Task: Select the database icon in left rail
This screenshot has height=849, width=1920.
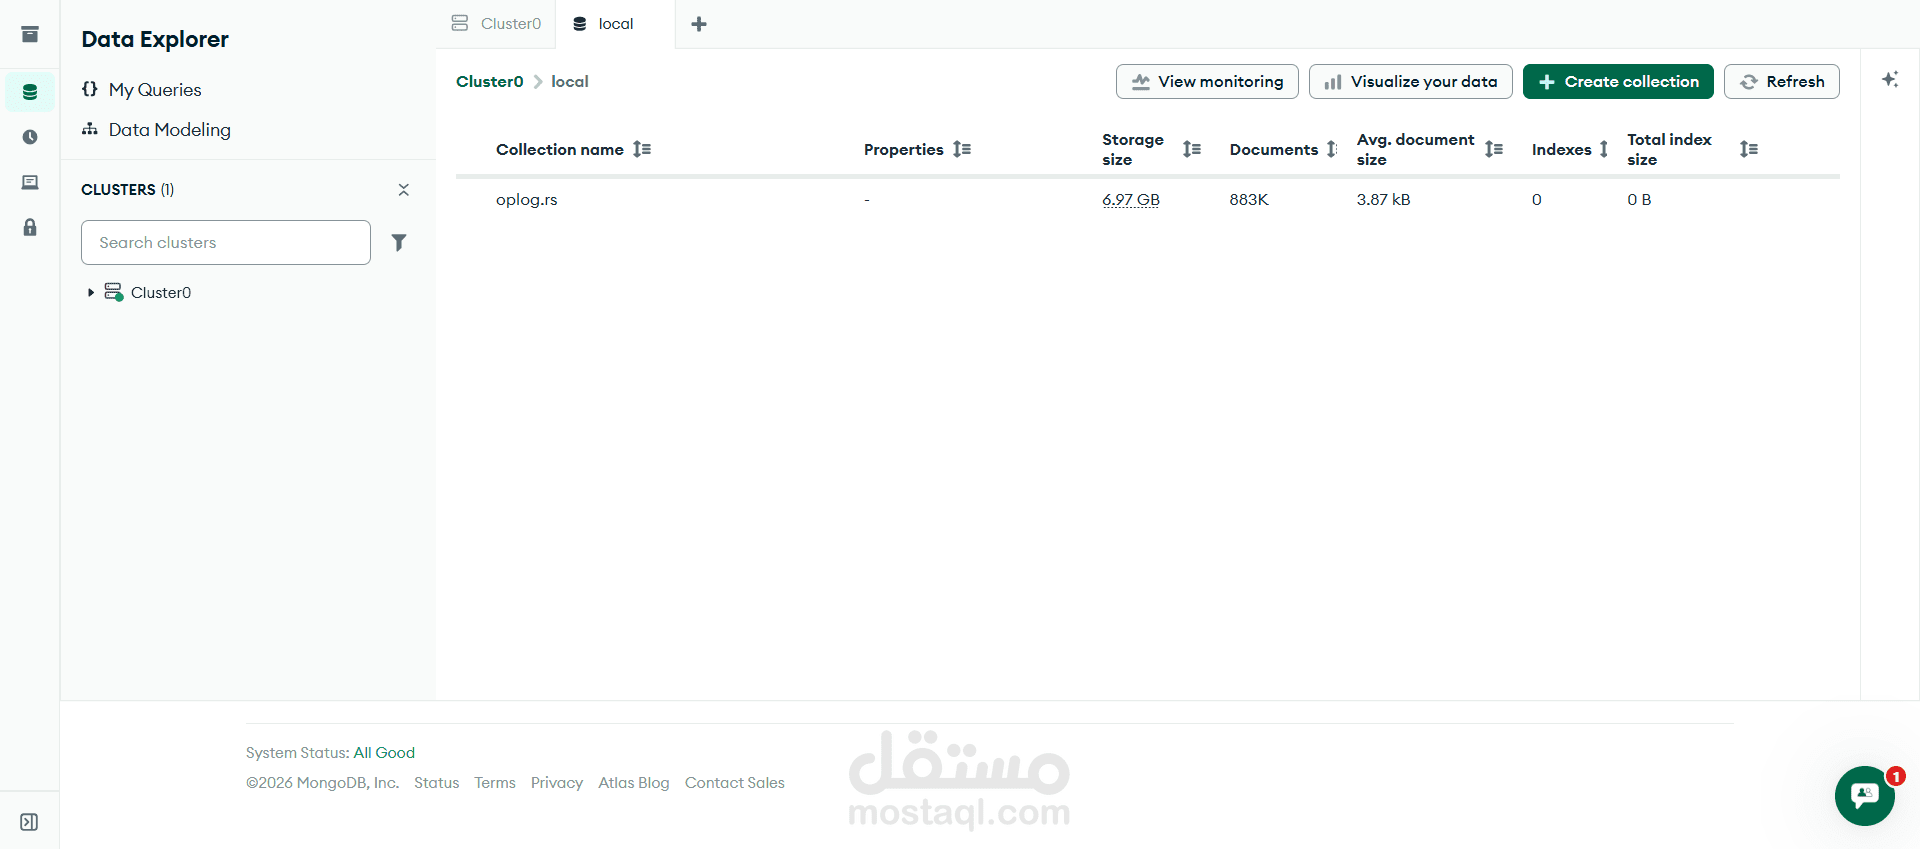Action: pyautogui.click(x=30, y=92)
